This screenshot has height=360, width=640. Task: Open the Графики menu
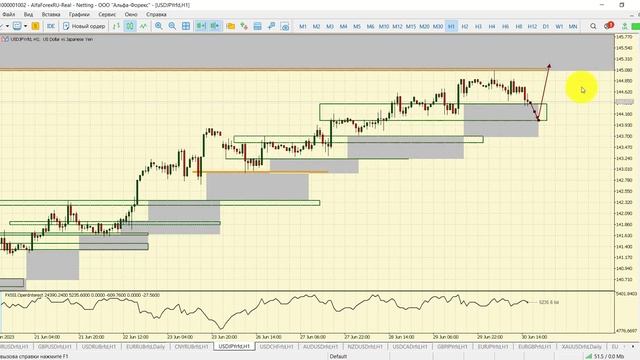pos(79,14)
